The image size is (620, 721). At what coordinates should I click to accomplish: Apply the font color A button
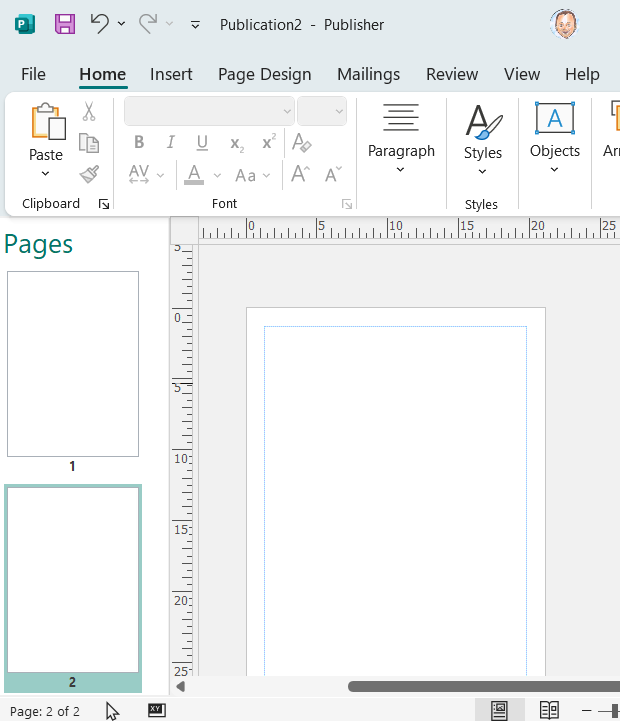tap(194, 175)
